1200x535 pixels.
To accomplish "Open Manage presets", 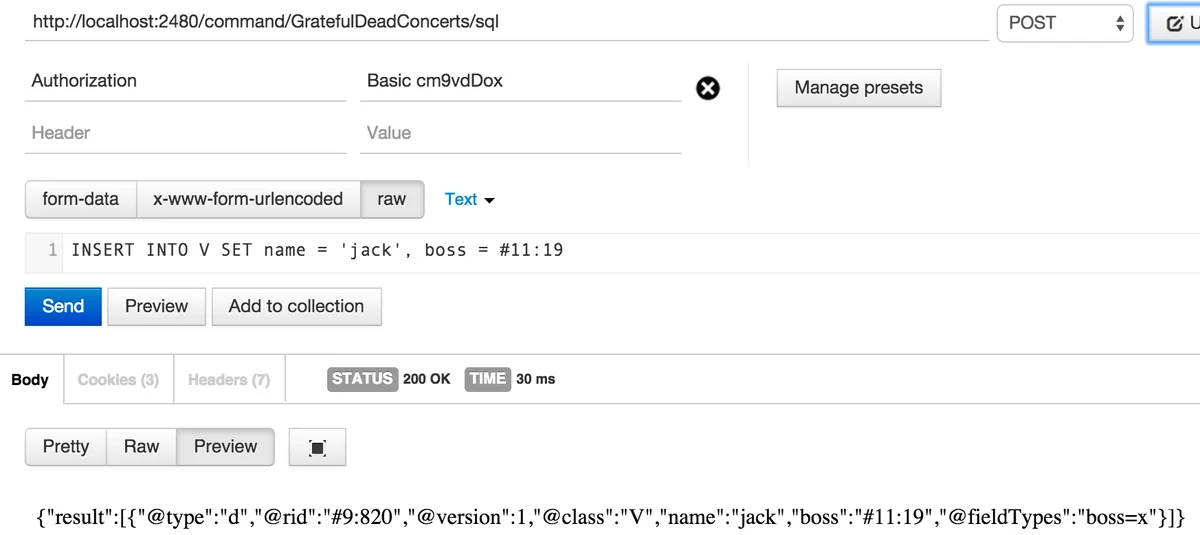I will click(858, 87).
